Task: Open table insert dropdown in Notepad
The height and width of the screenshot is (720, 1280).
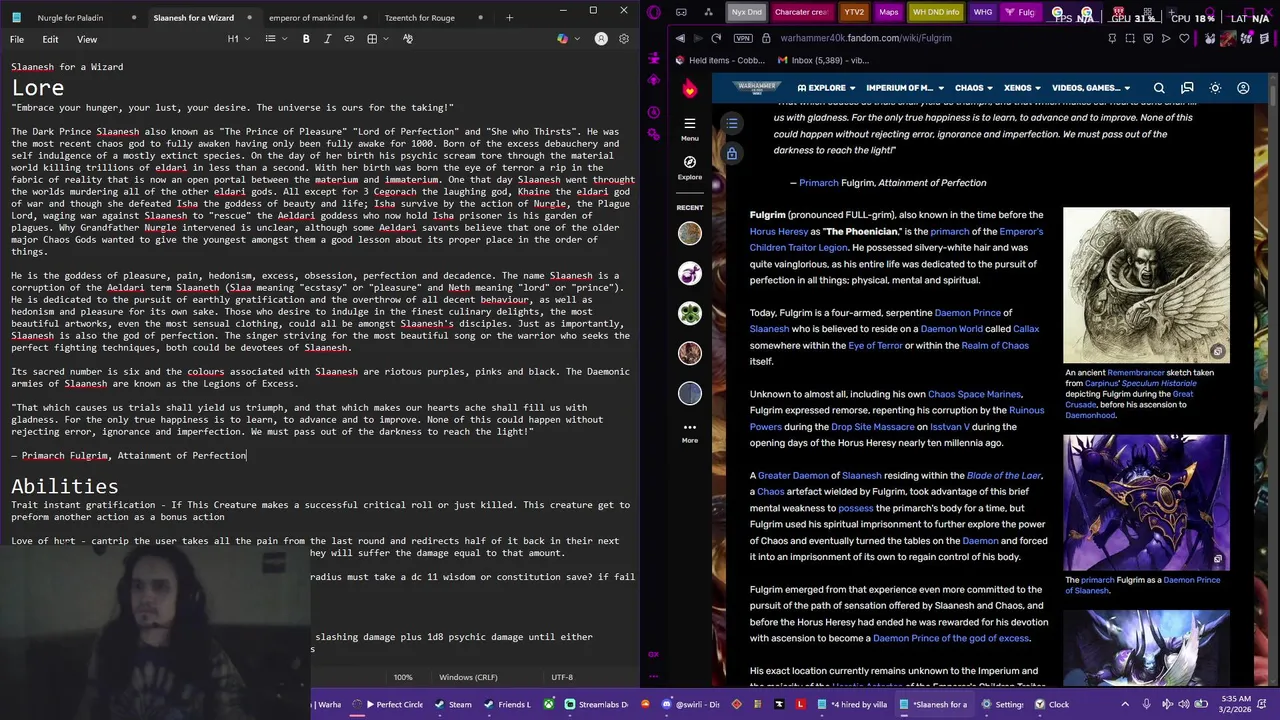Action: click(376, 39)
